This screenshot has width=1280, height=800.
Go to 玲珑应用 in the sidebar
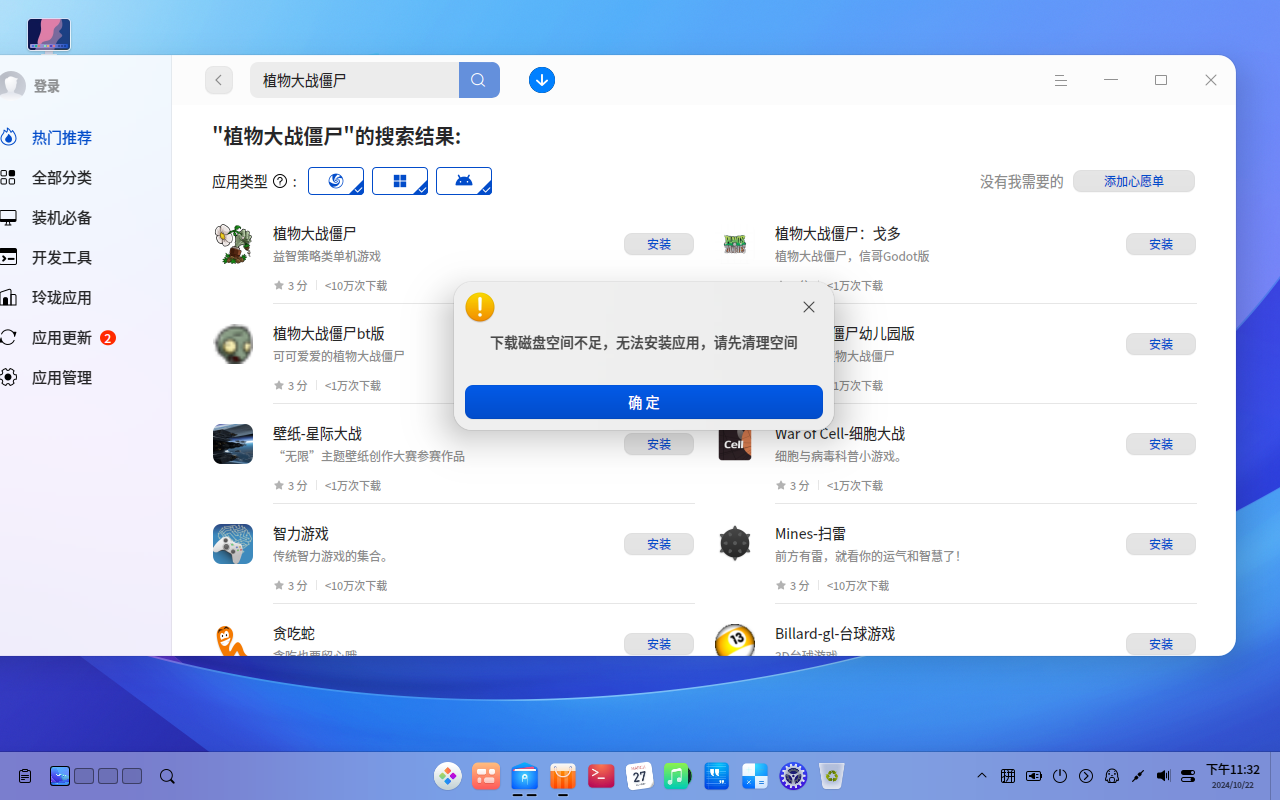61,297
